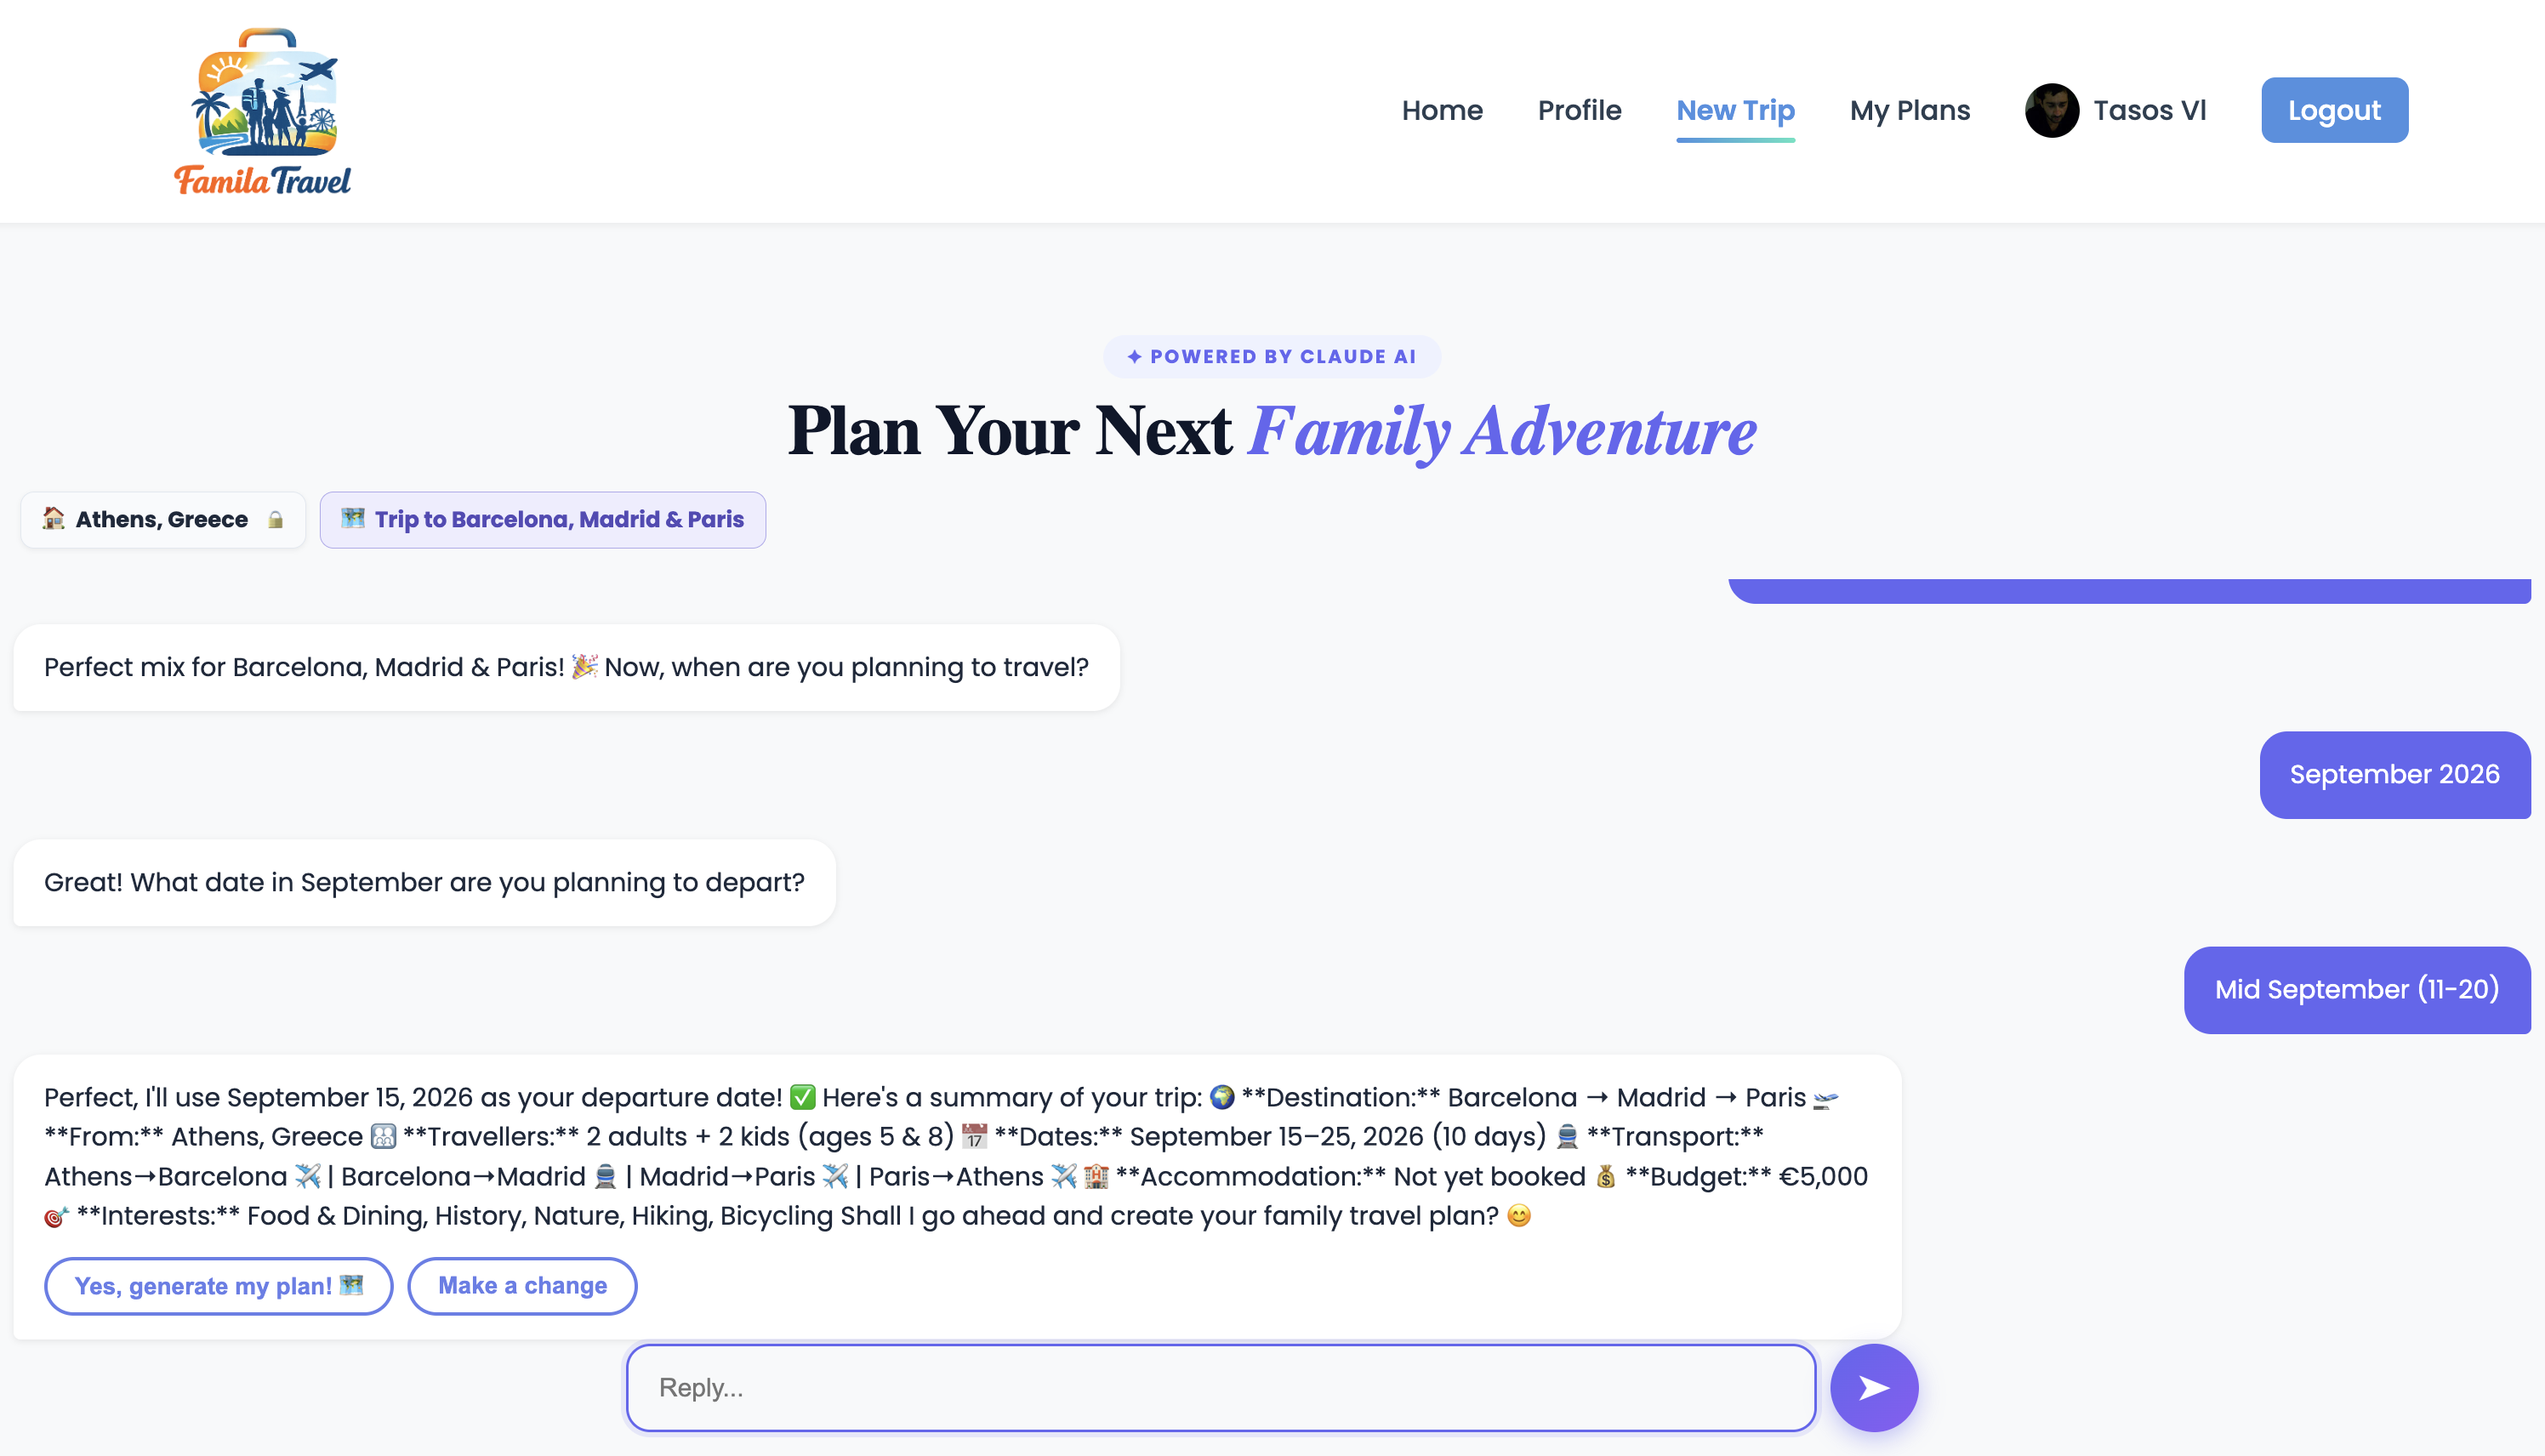Click the house icon in Athens chip
This screenshot has height=1456, width=2545.
[x=54, y=518]
